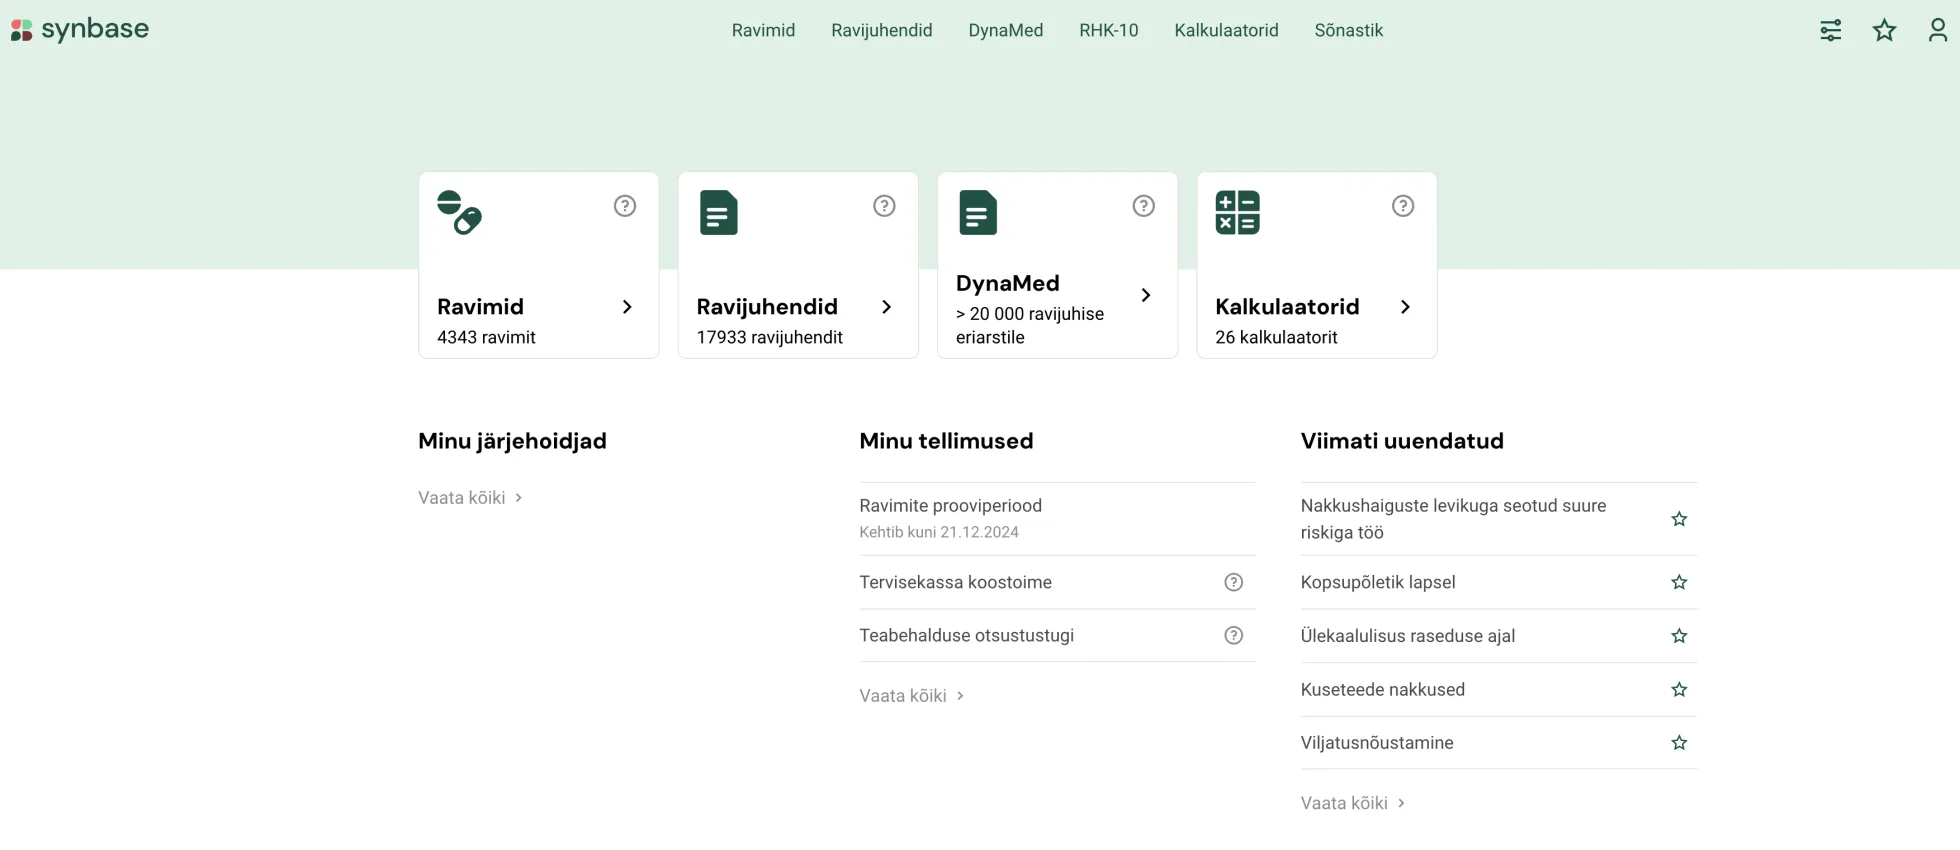Click the document icon on Ravijuhendid card
1960x850 pixels.
click(x=719, y=212)
